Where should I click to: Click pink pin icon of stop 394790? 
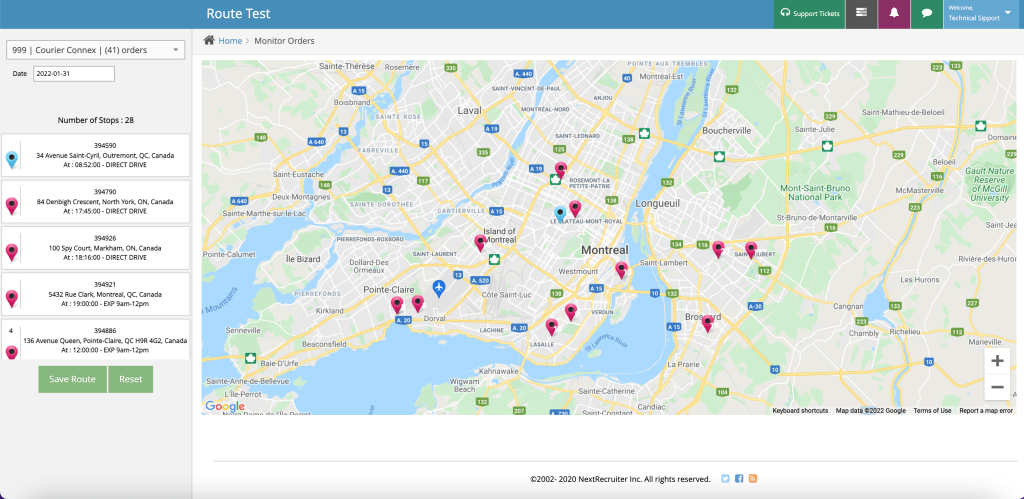tap(12, 206)
